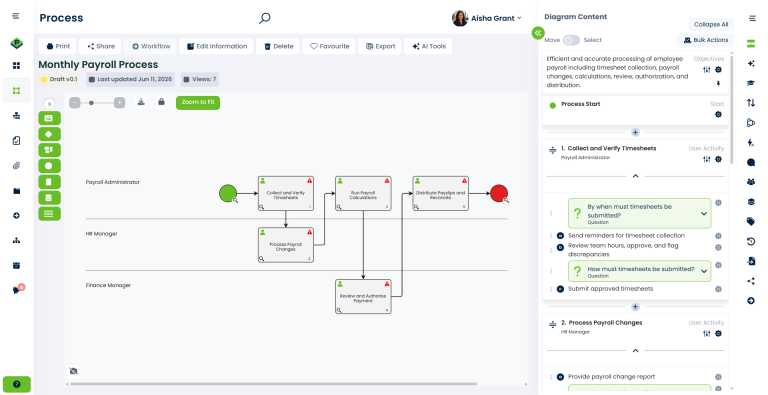Image resolution: width=768 pixels, height=395 pixels.
Task: Toggle the Move/Select switch
Action: point(571,40)
